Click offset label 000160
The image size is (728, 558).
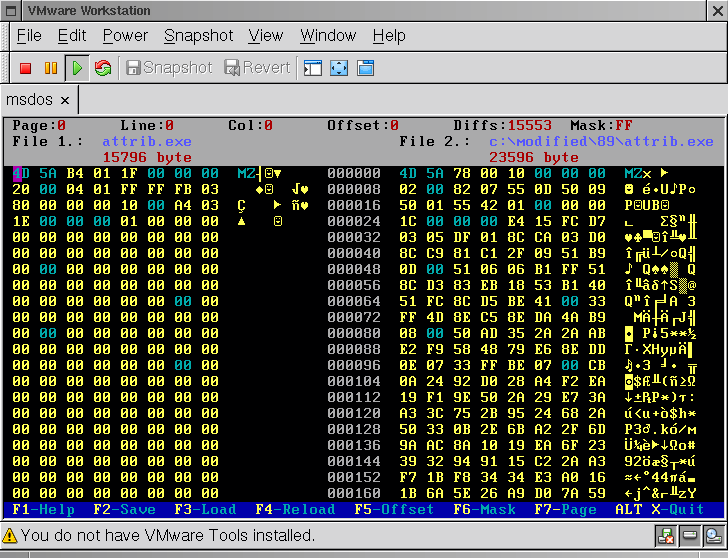coord(354,493)
